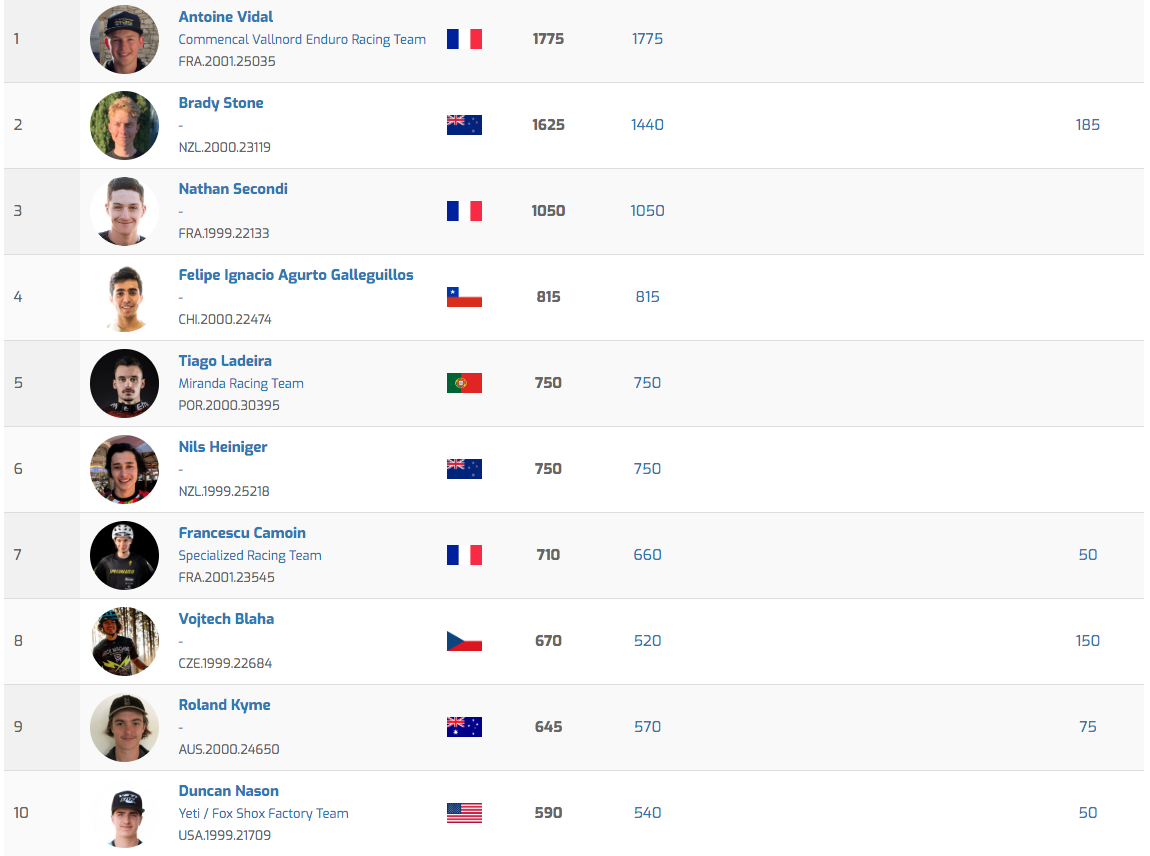
Task: Open the Miranda Racing Team page
Action: pyautogui.click(x=241, y=384)
